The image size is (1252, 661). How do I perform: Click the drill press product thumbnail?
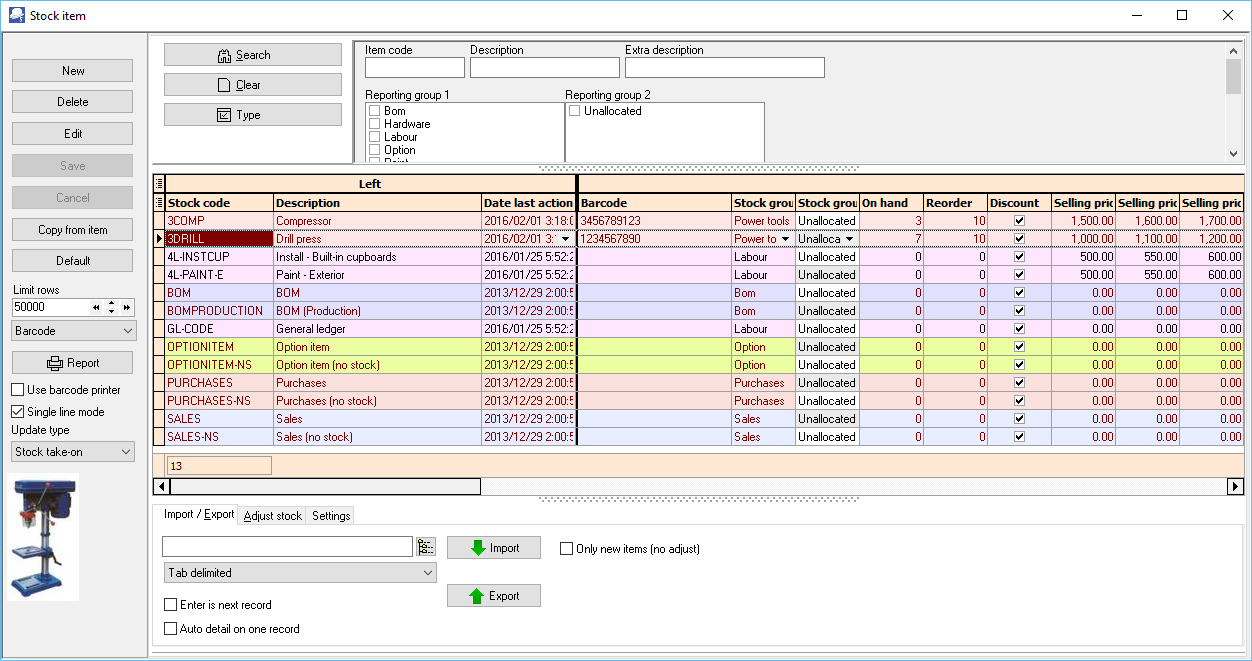(x=43, y=537)
